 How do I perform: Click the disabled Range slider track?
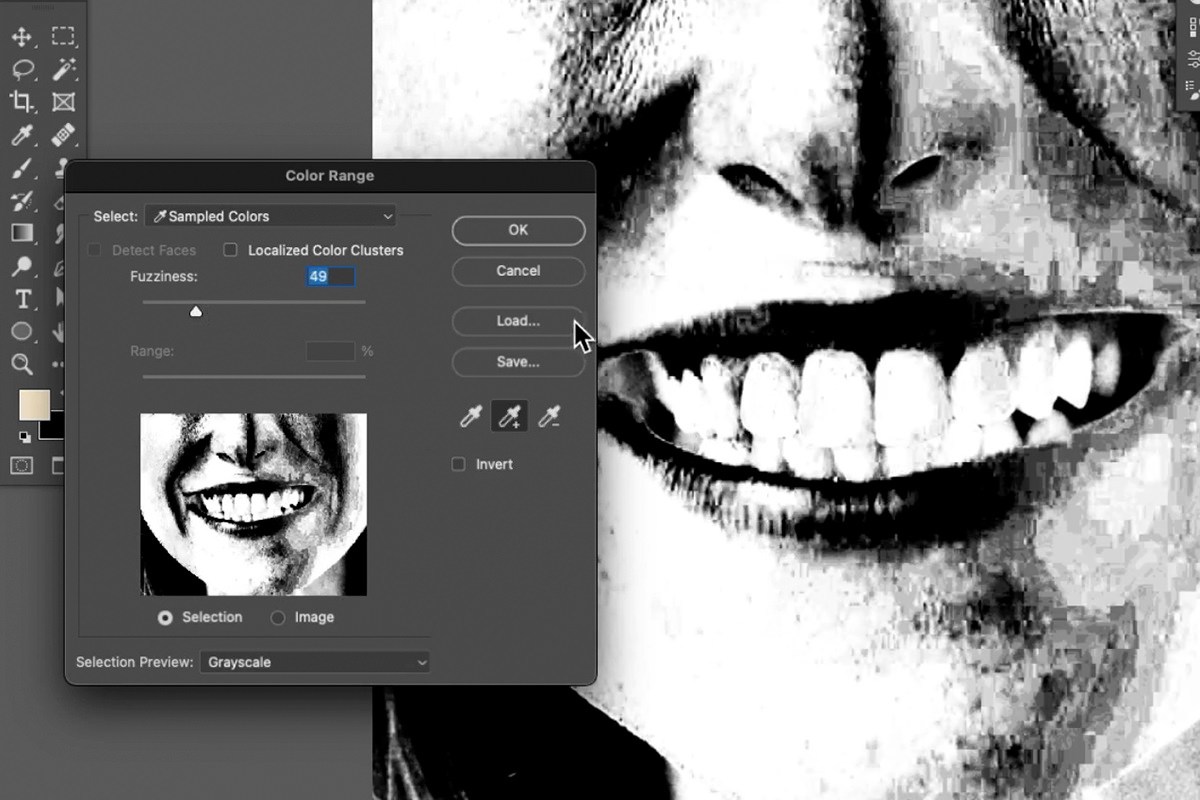click(x=254, y=376)
